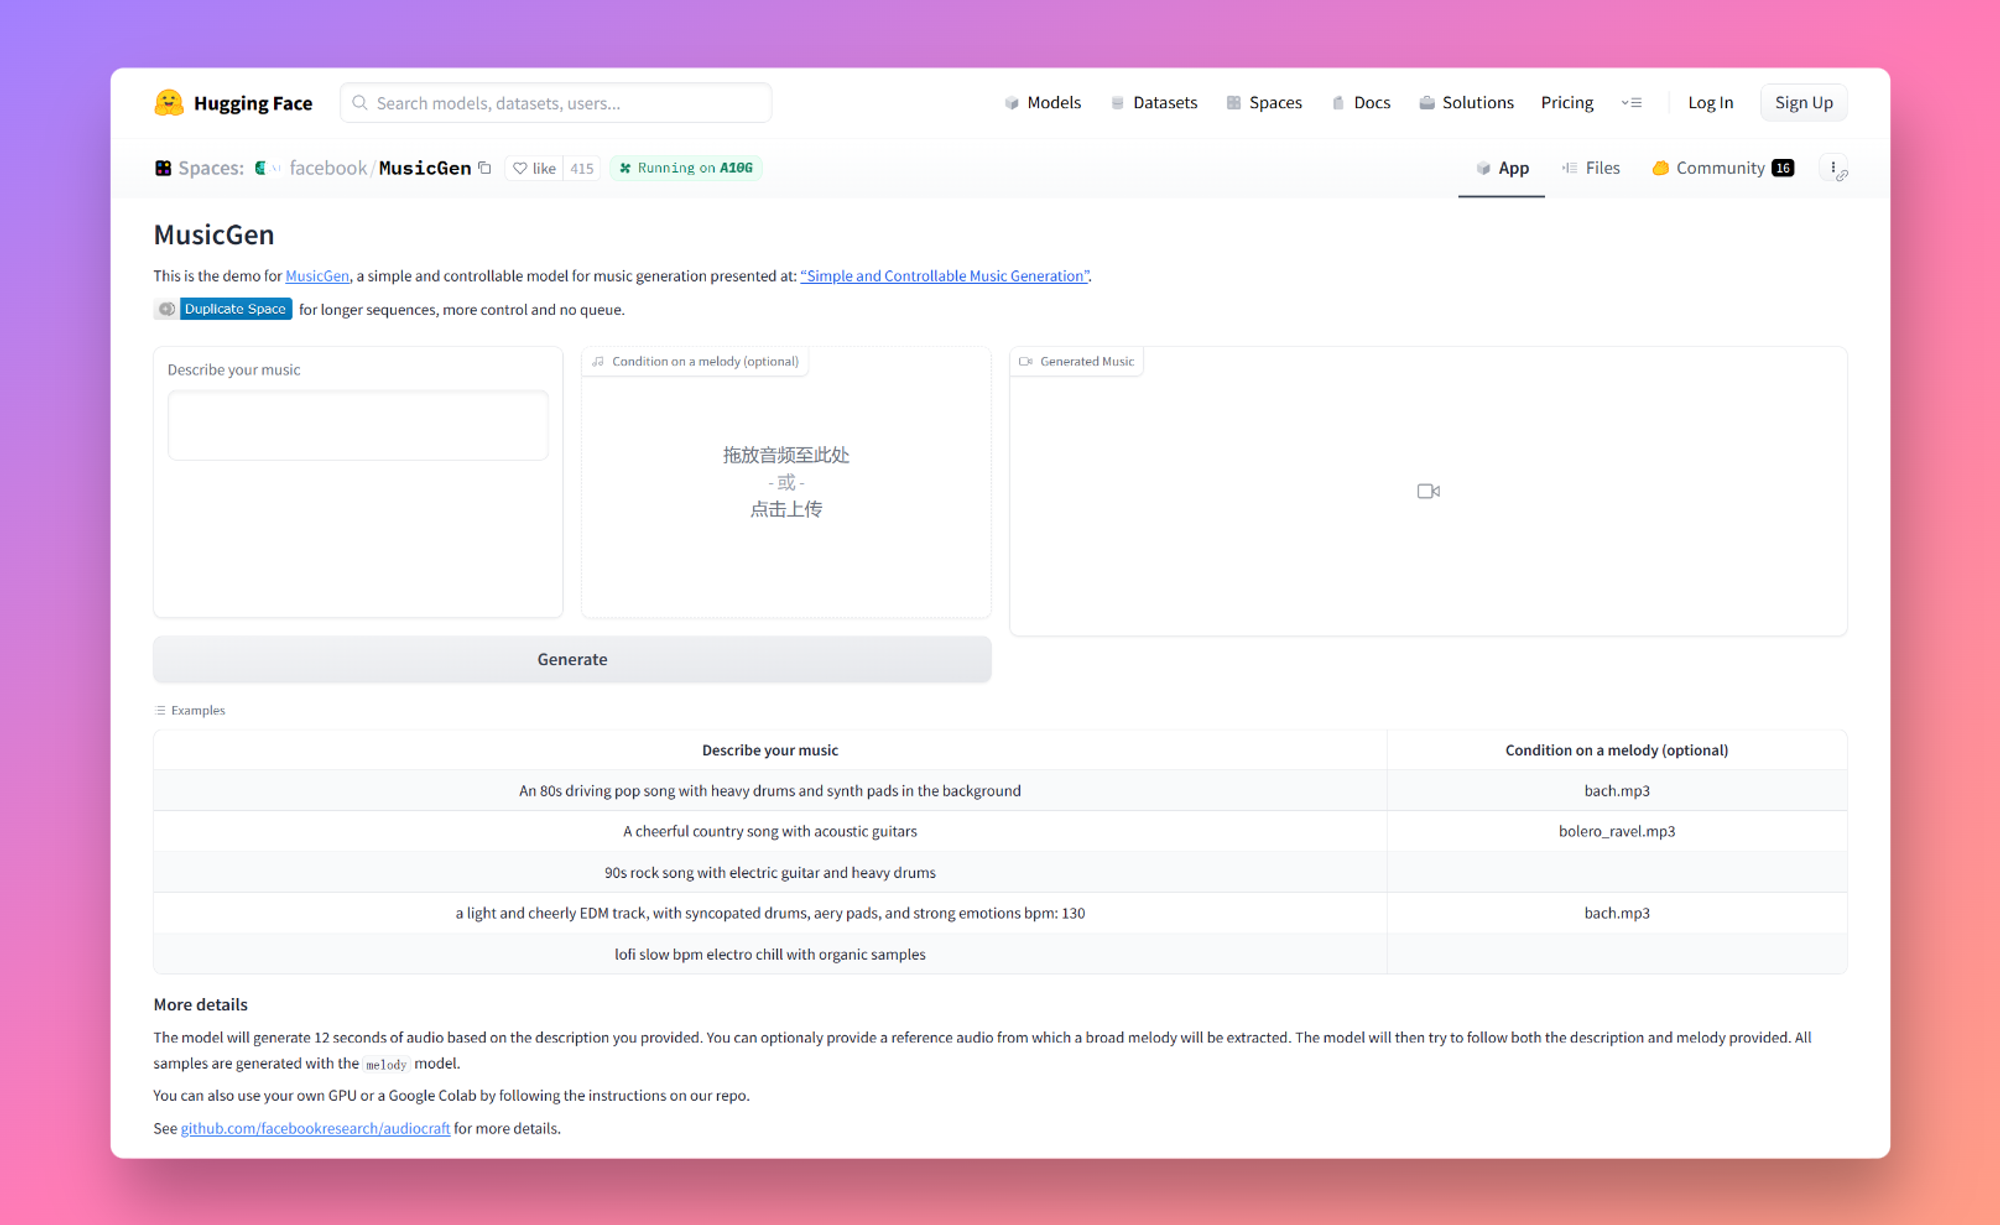Go to Spaces in top navigation
Viewport: 2000px width, 1225px height.
point(1265,103)
